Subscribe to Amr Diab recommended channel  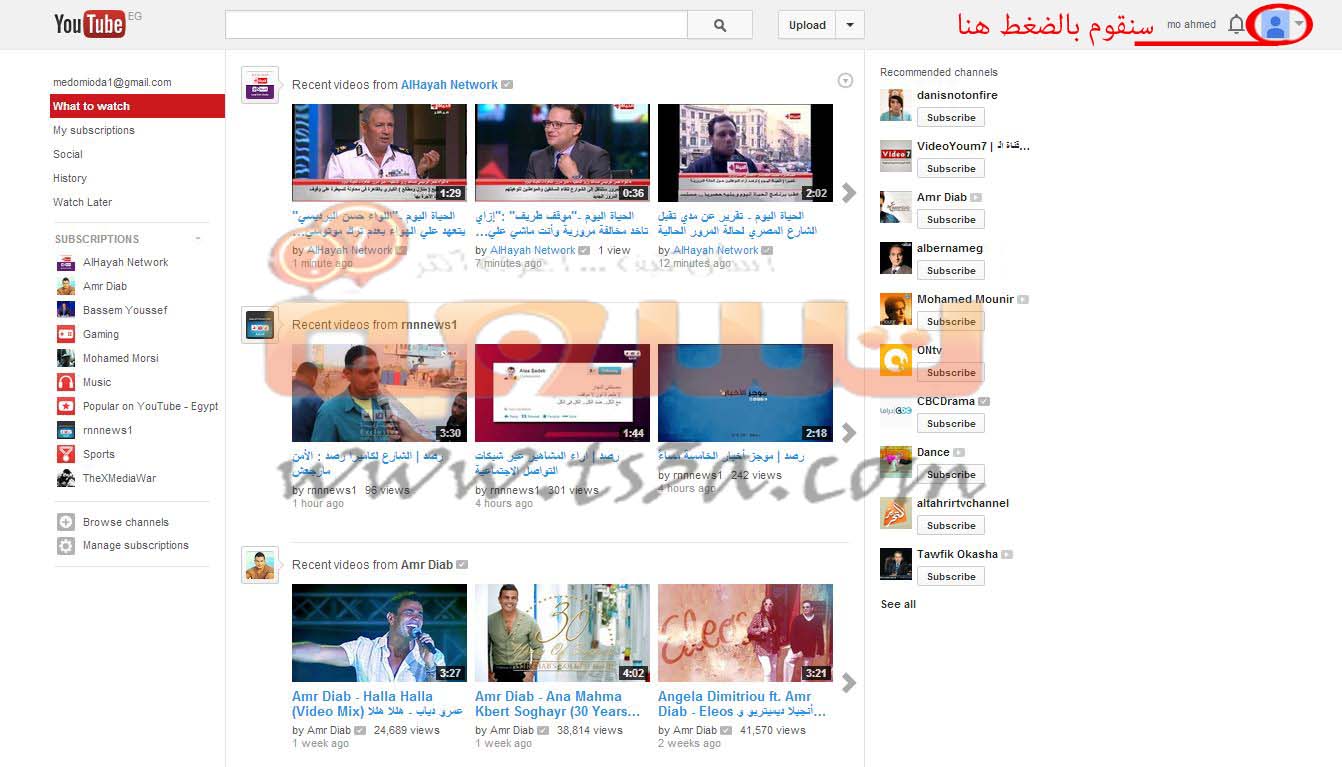pyautogui.click(x=951, y=219)
